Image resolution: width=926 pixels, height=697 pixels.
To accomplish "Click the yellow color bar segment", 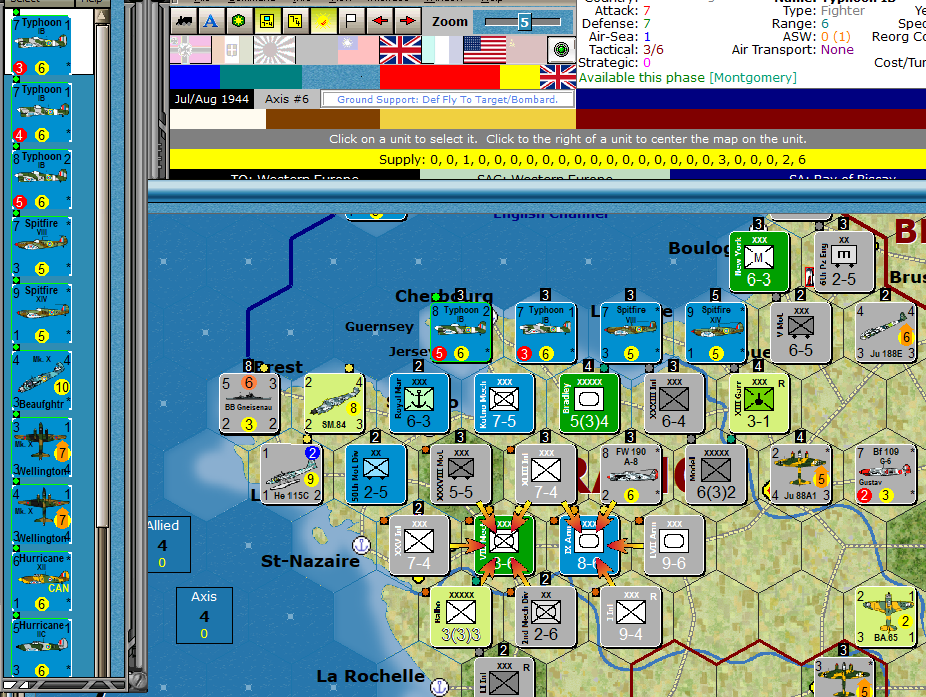I will [520, 77].
